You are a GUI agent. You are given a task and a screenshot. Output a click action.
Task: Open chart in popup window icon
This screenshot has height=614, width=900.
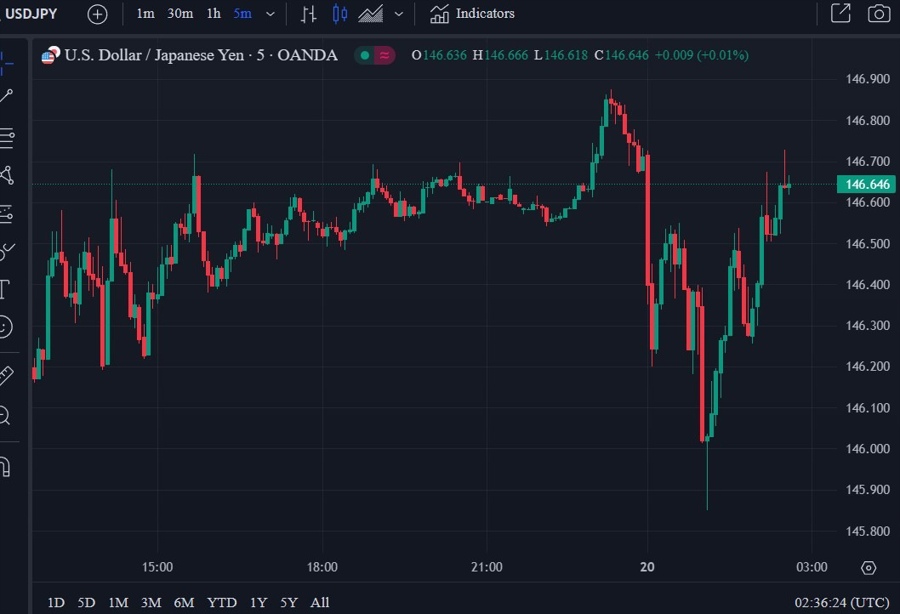pos(841,14)
